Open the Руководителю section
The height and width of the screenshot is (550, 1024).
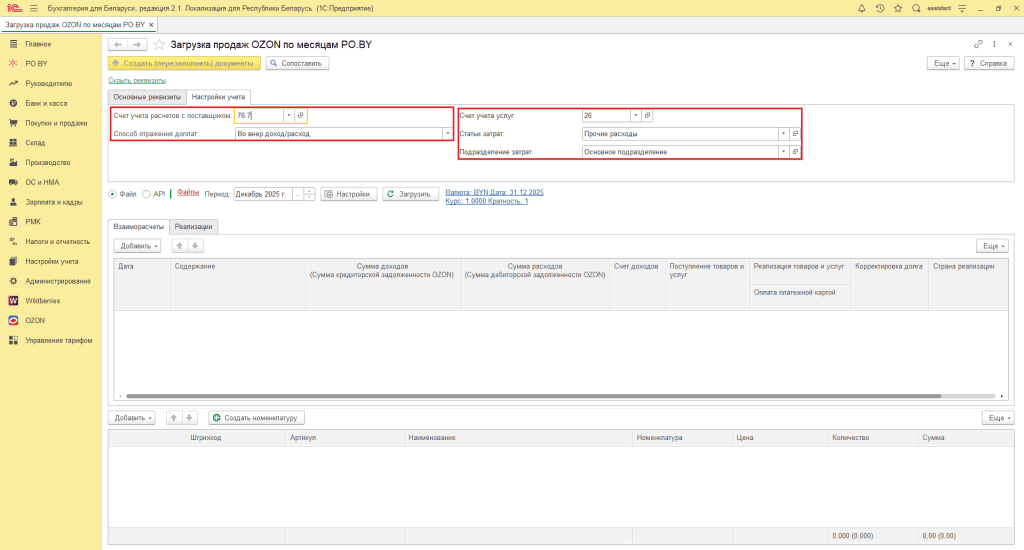48,84
